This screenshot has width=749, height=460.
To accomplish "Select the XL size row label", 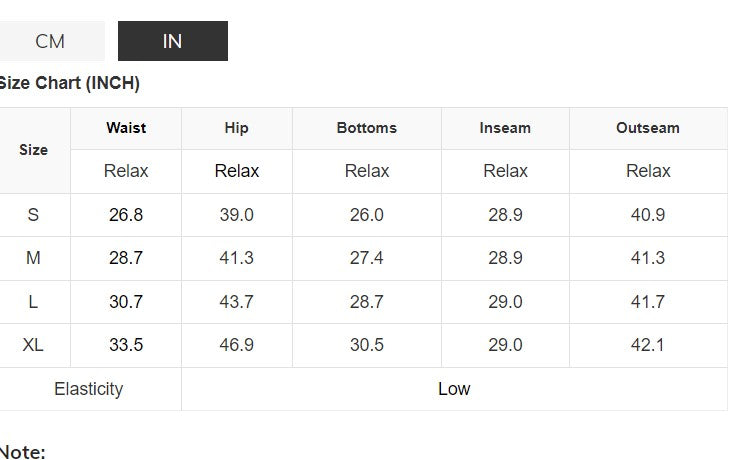I will point(33,345).
